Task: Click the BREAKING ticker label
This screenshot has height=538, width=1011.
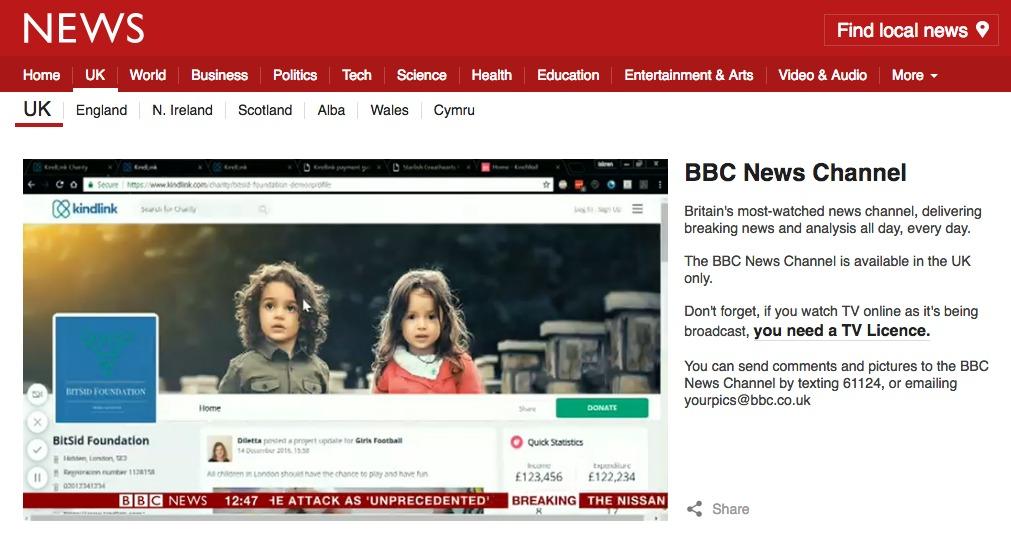Action: (544, 501)
